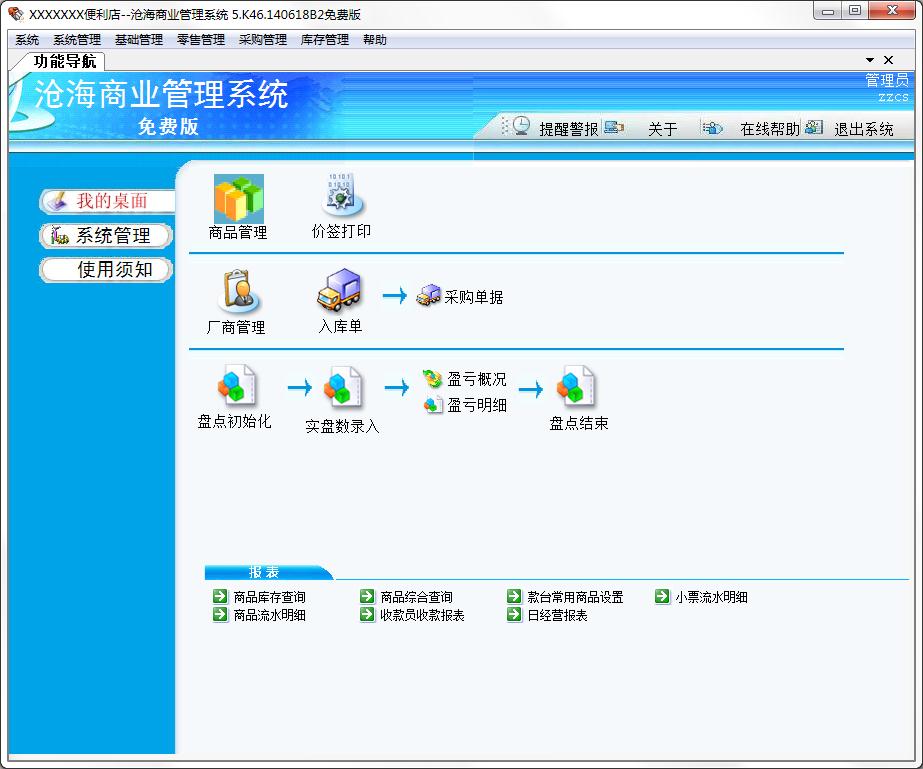This screenshot has width=923, height=769.
Task: Open the 盘点初始化 document icon
Action: point(237,384)
